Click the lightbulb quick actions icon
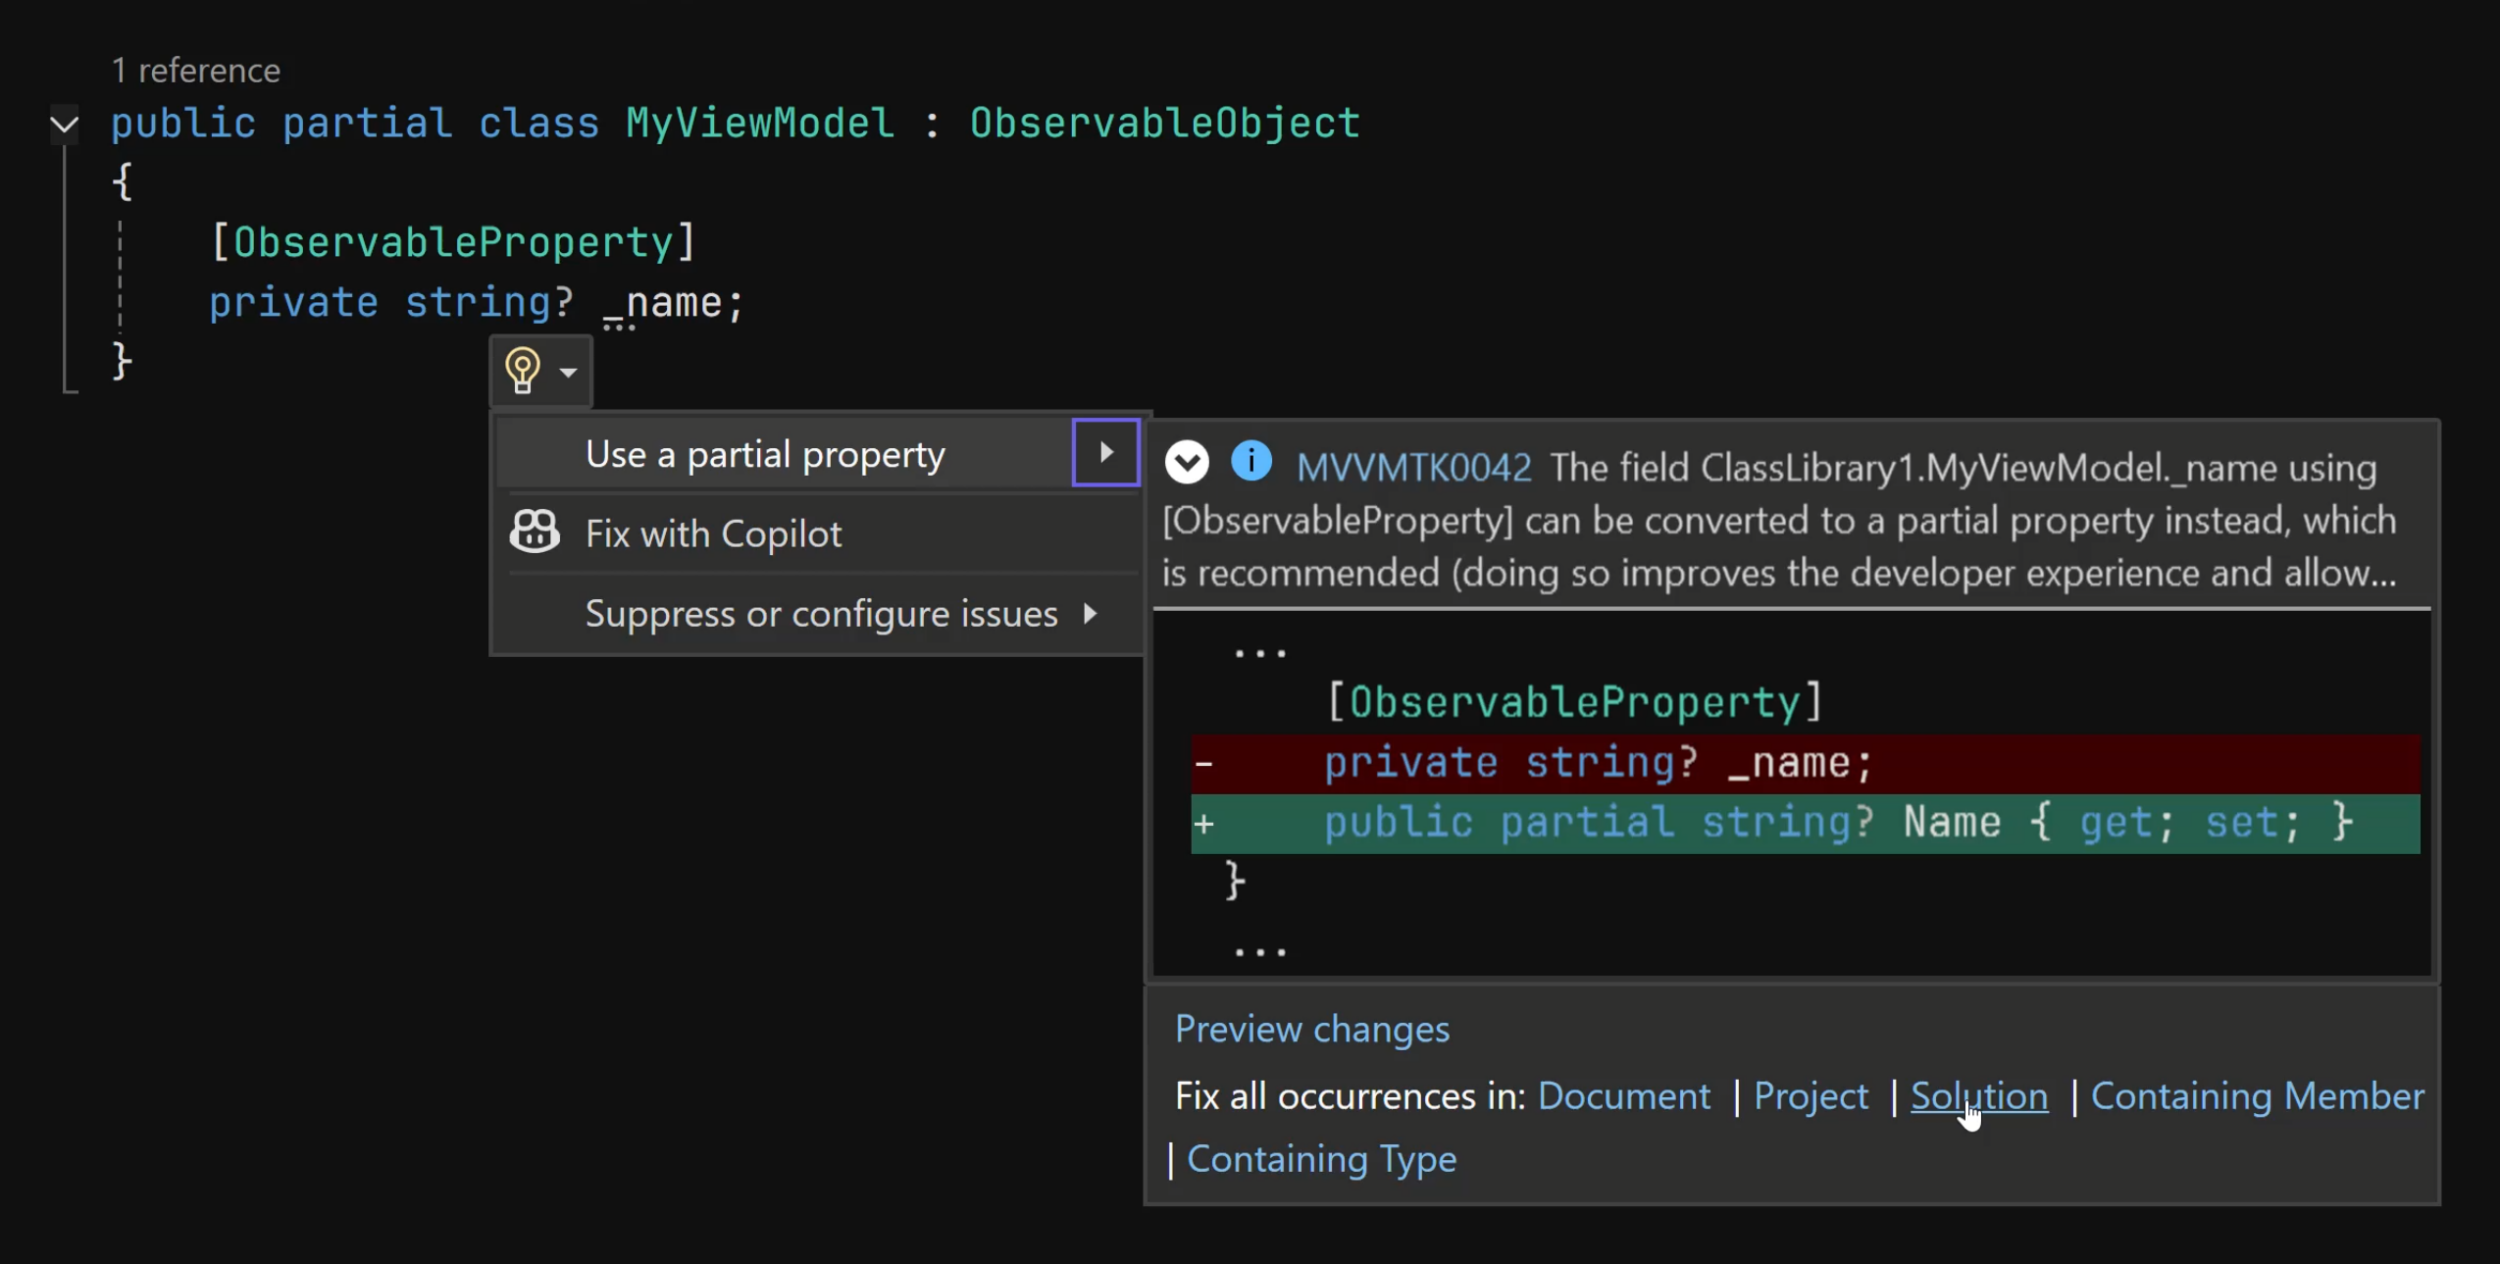Screen dimensions: 2500x1264 [x=522, y=371]
